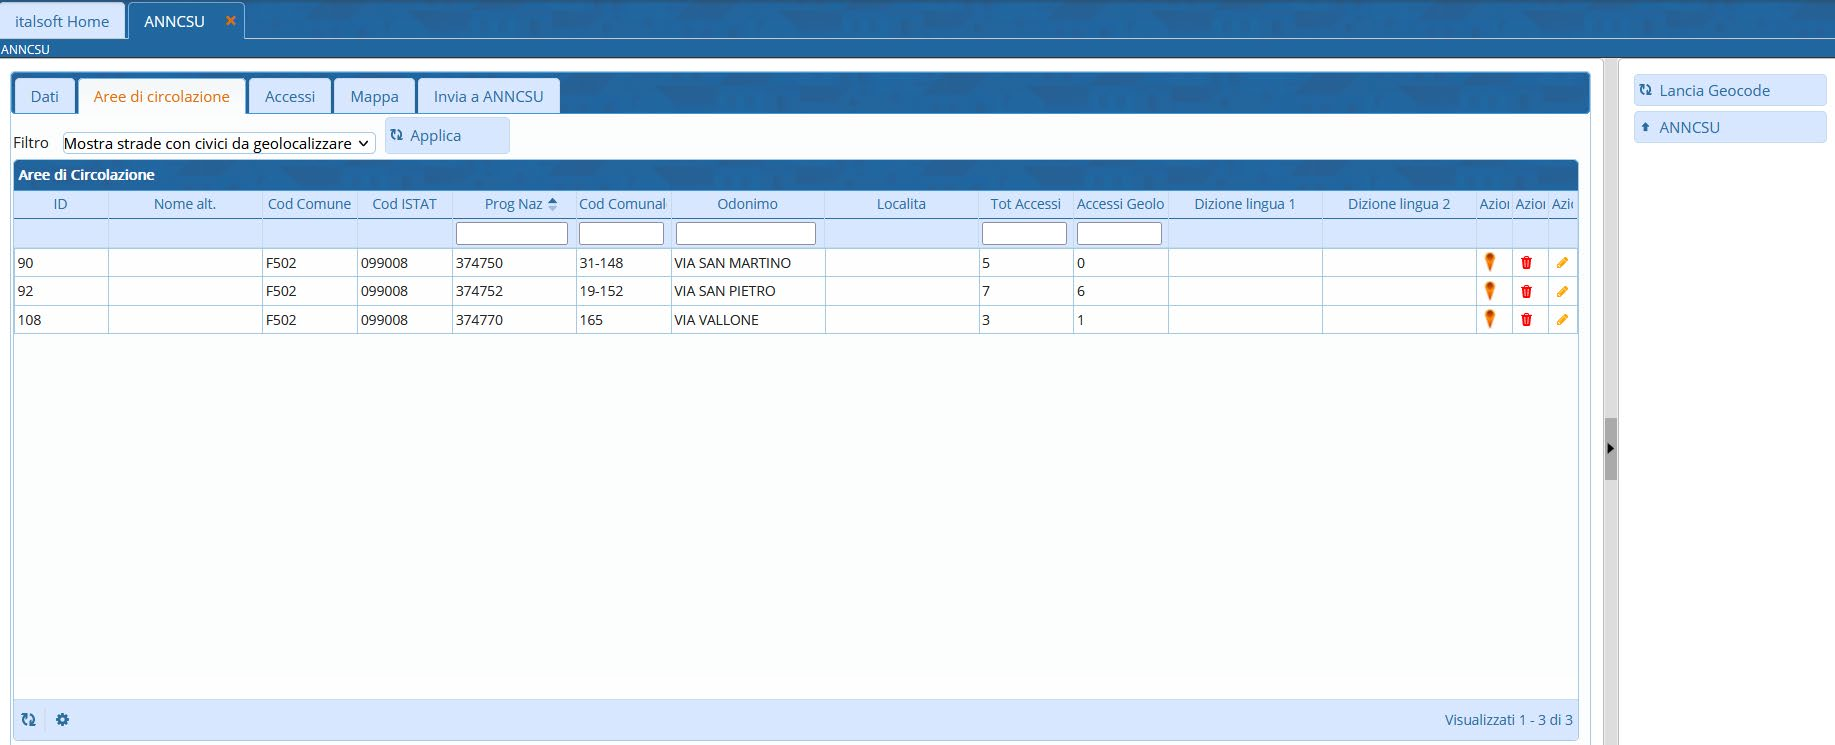Click map pin icon for VIA VALLONE
1835x745 pixels.
[1490, 319]
